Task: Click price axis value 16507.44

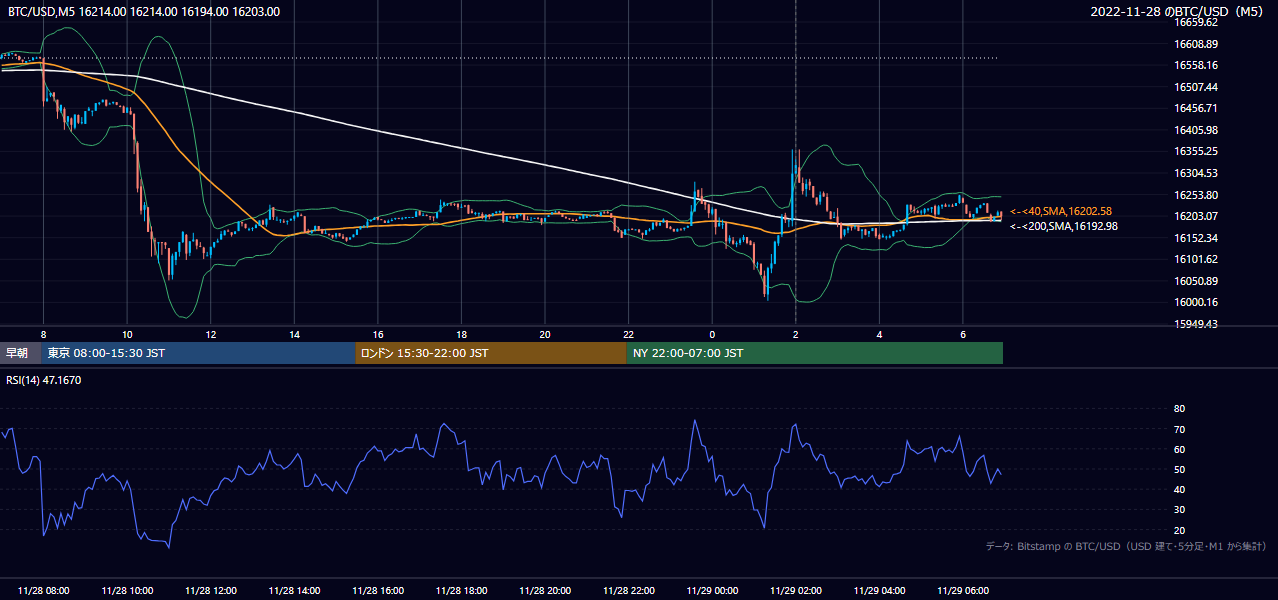Action: pos(1198,87)
